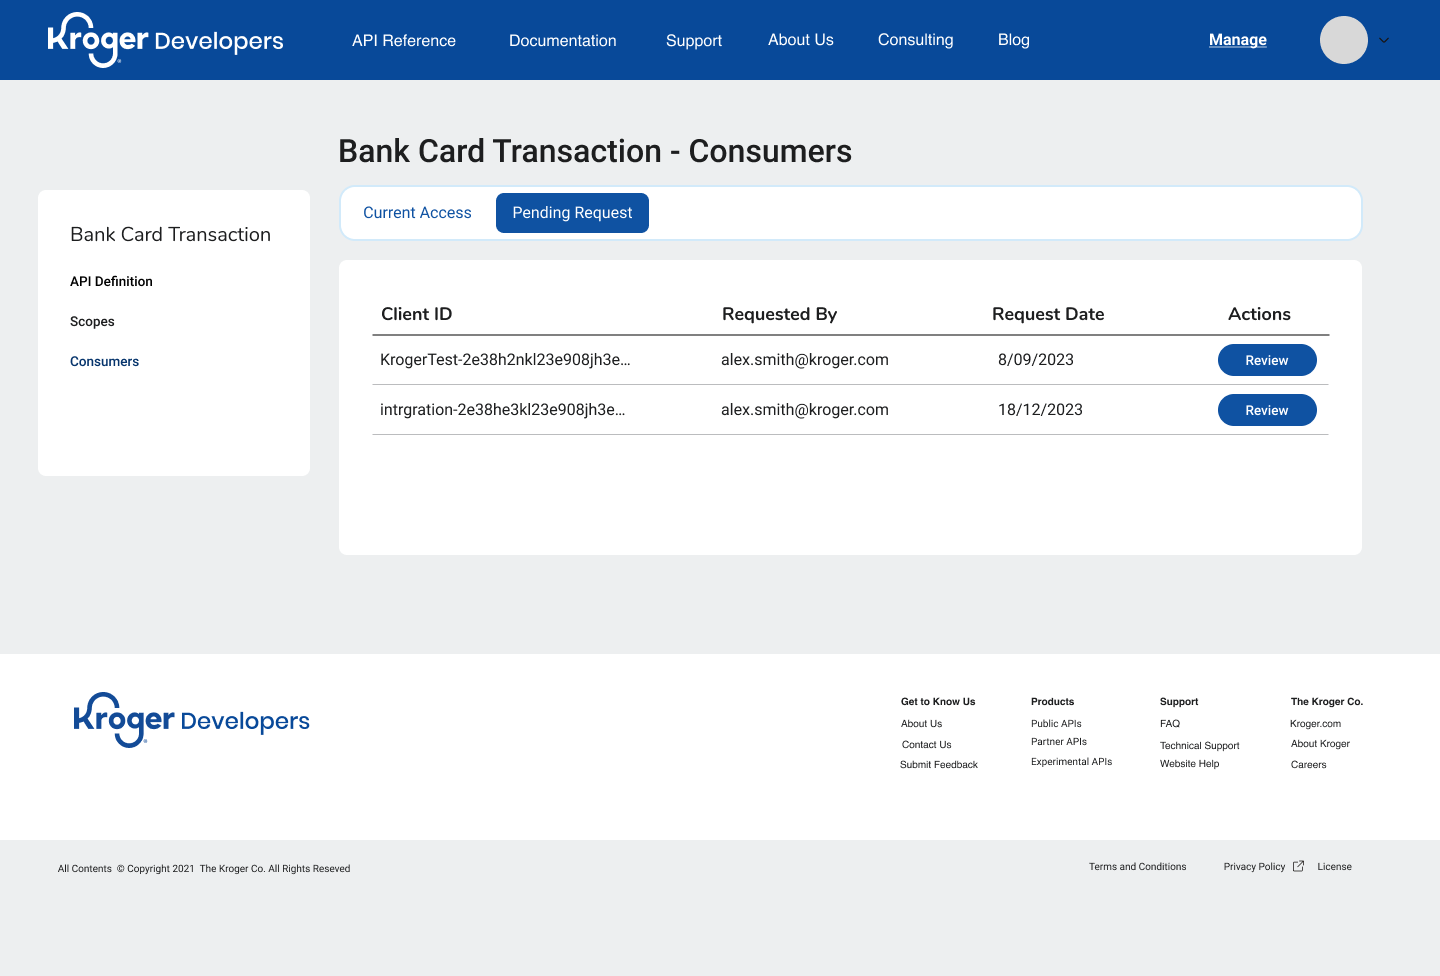
Task: Click the Bank Card Transaction sidebar heading
Action: pos(170,234)
